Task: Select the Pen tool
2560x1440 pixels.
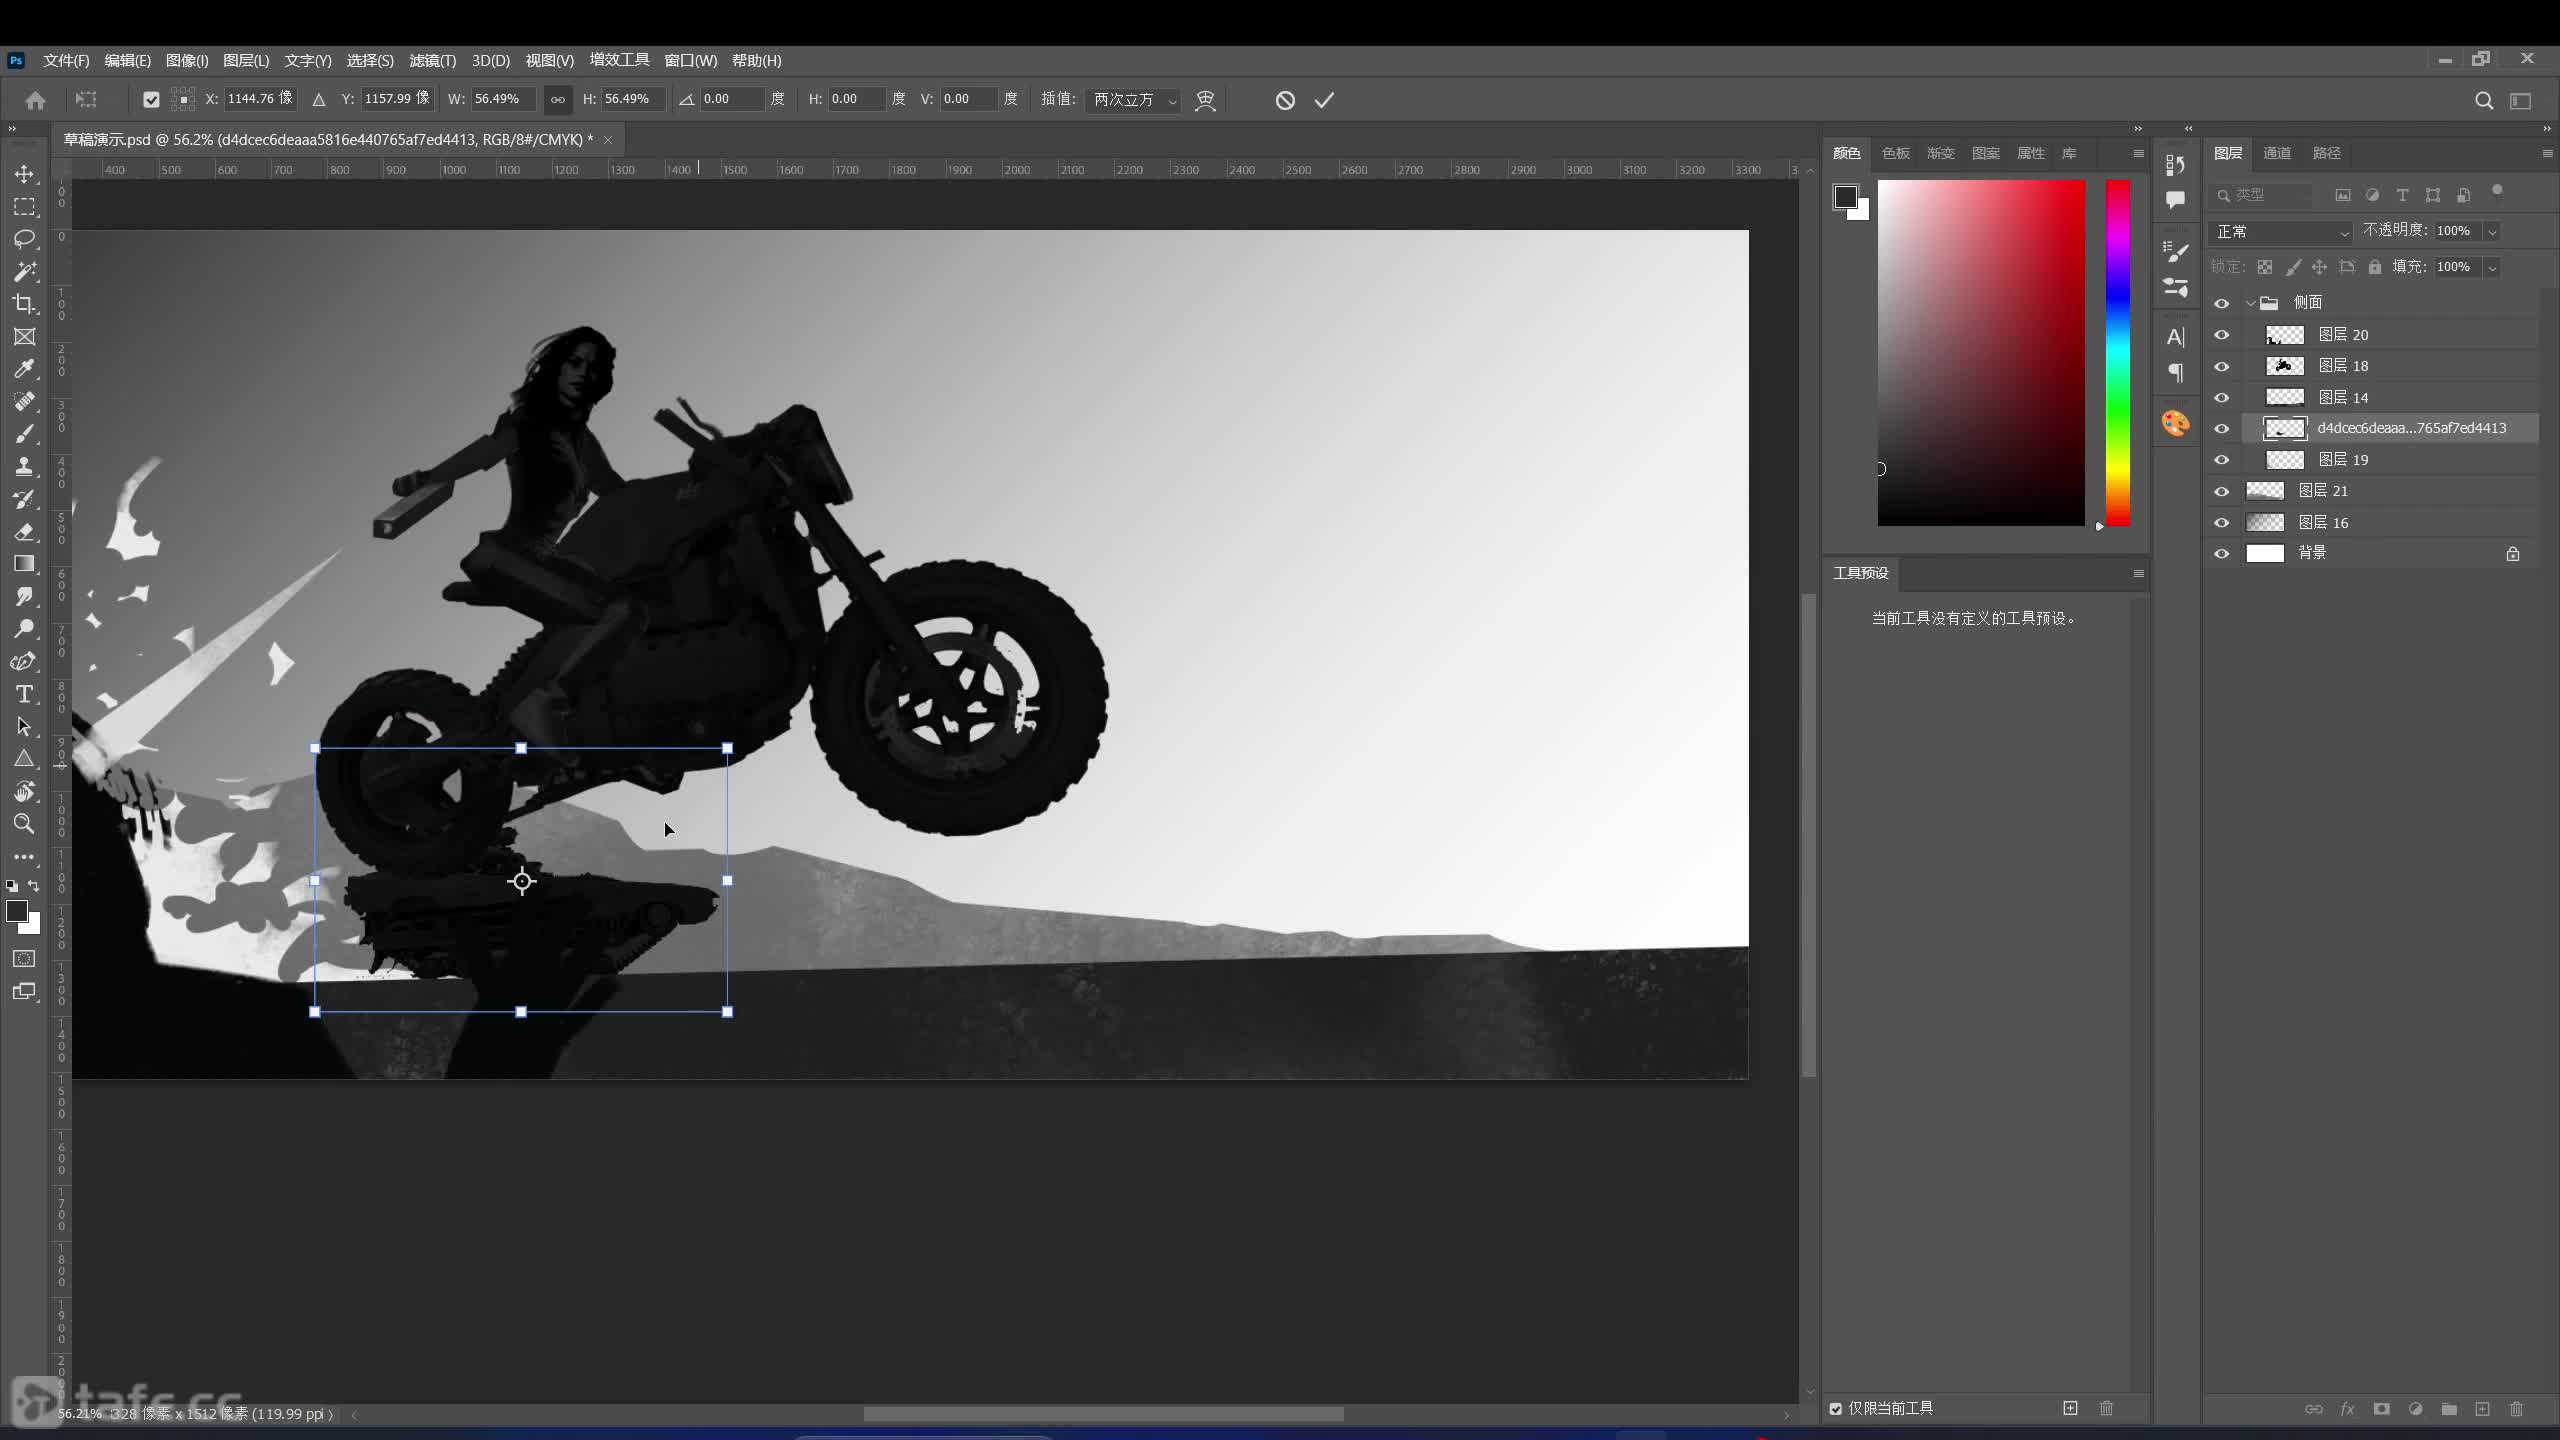Action: coord(24,661)
